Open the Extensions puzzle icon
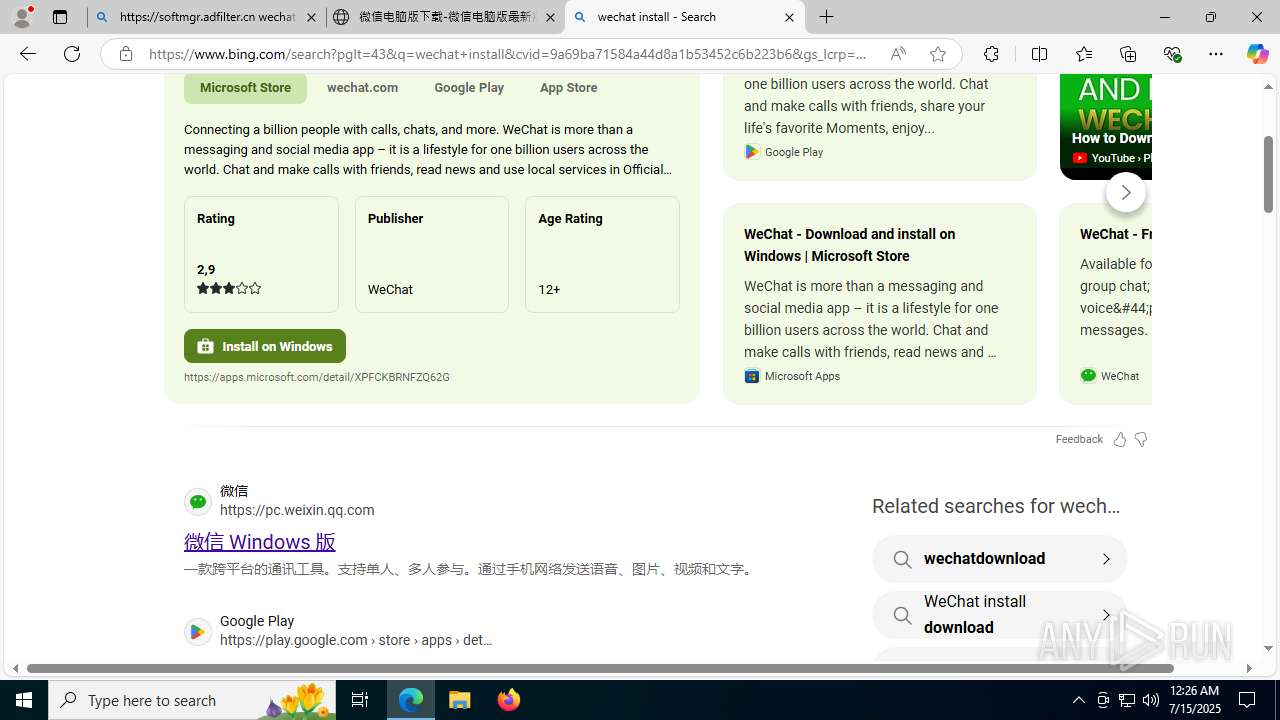 (991, 54)
